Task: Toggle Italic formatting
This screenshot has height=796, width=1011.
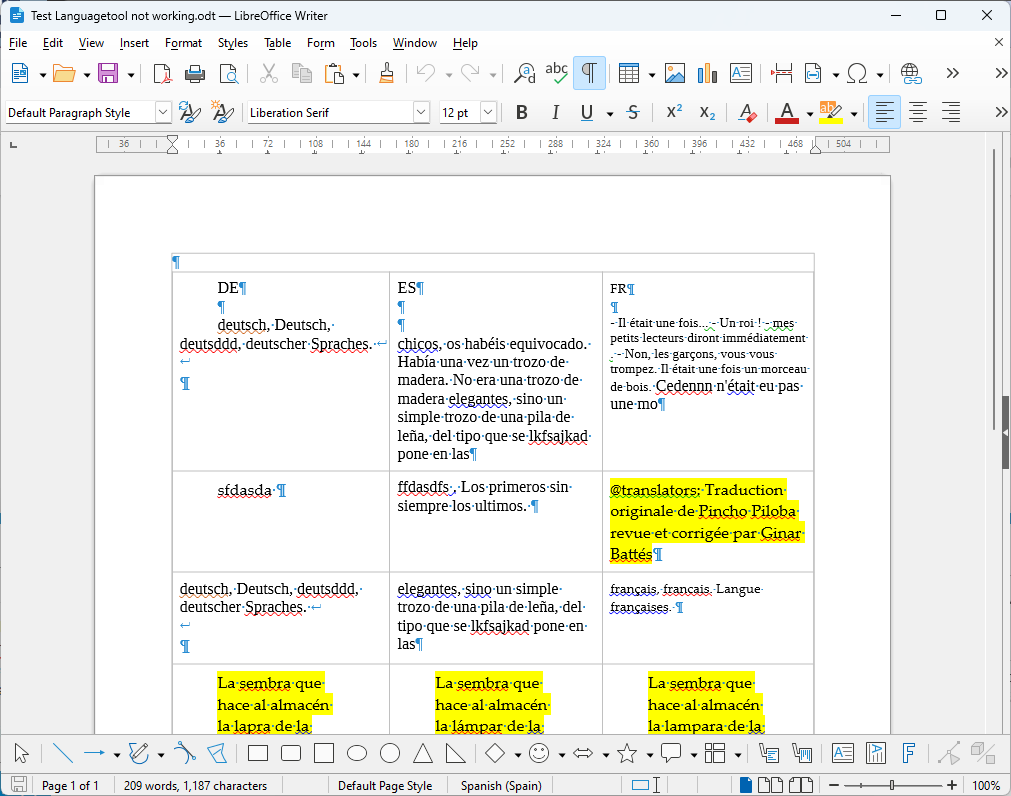Action: click(x=555, y=113)
